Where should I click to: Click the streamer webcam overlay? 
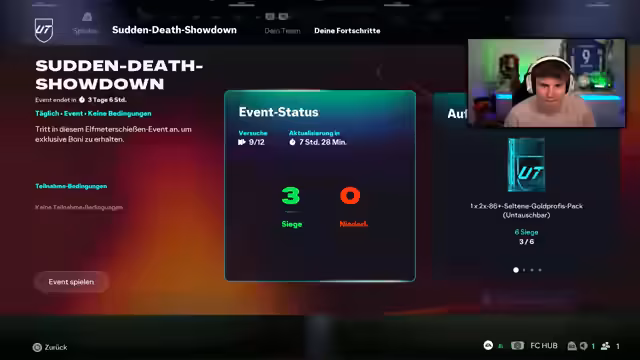[547, 83]
